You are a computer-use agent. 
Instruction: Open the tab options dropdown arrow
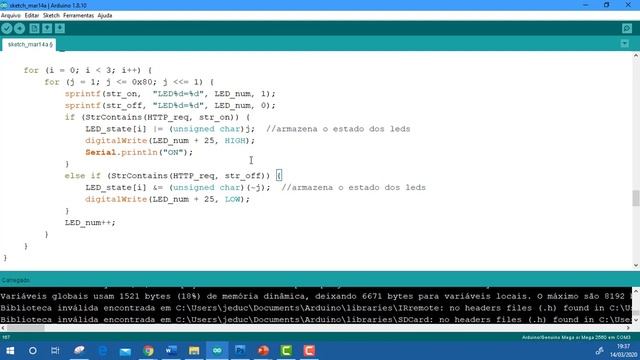pos(624,43)
